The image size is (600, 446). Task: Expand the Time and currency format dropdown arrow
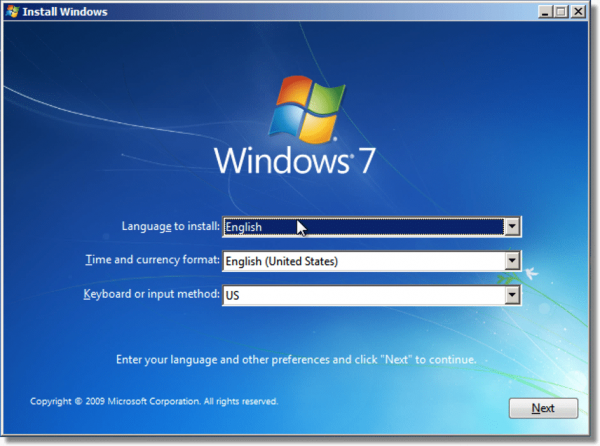point(512,261)
